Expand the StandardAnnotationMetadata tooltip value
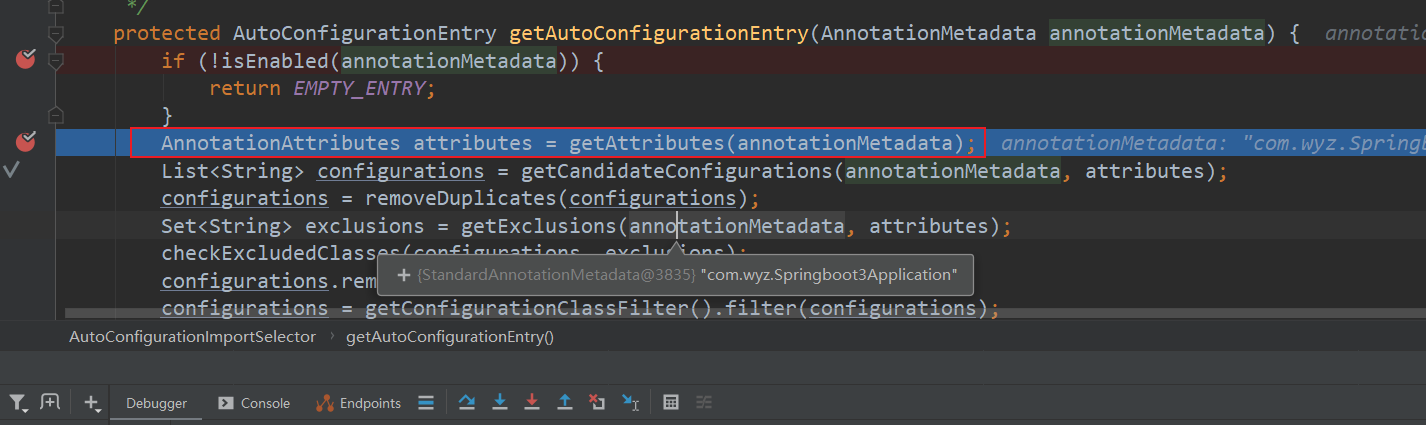The width and height of the screenshot is (1426, 425). coord(404,274)
